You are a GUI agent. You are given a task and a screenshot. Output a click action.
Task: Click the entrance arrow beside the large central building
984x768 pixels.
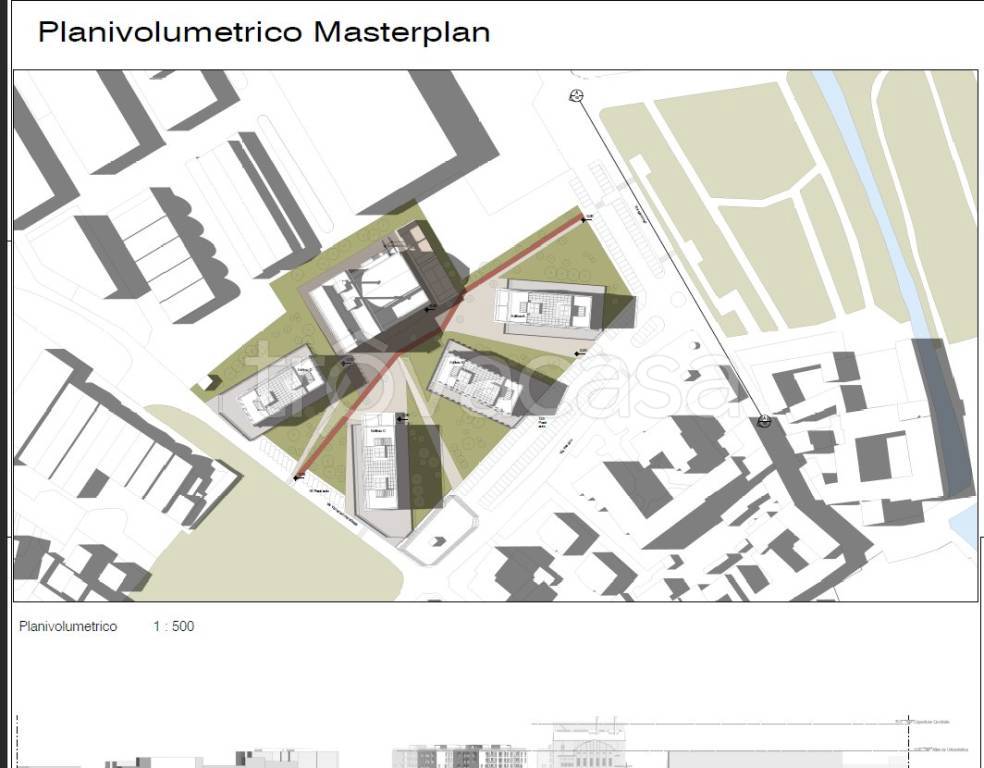click(x=429, y=311)
